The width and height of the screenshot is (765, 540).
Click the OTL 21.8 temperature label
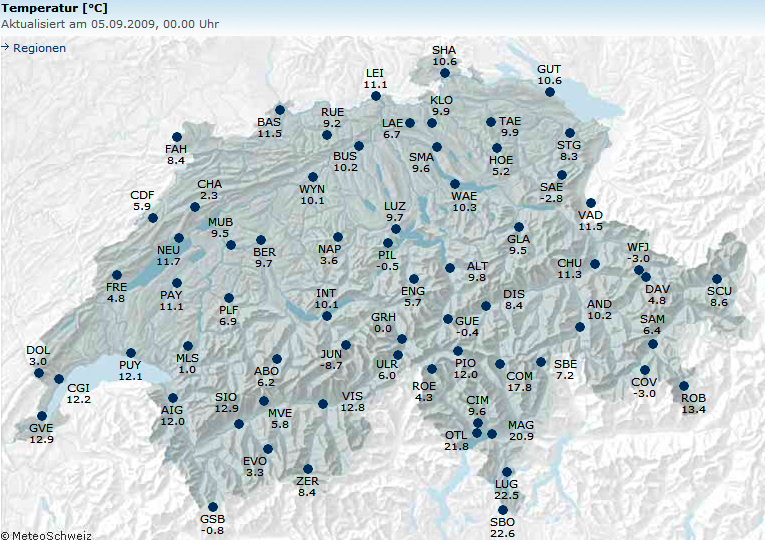coord(456,440)
